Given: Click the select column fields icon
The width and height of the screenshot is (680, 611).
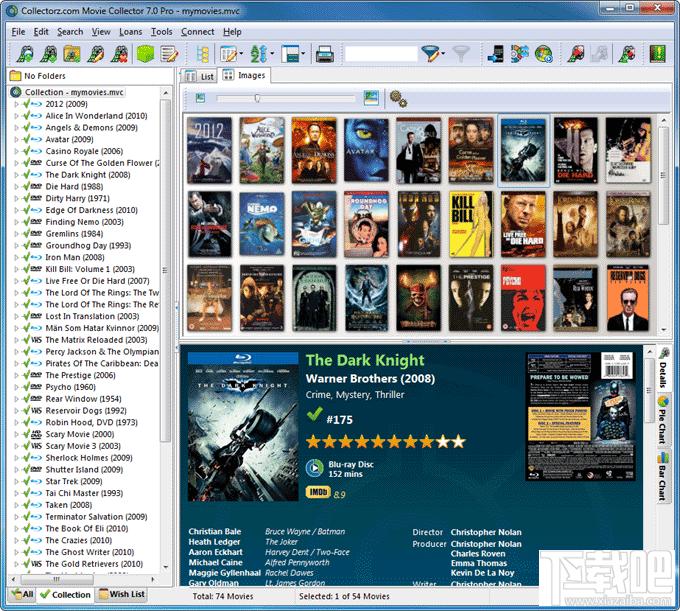Looking at the screenshot, I should click(x=228, y=54).
